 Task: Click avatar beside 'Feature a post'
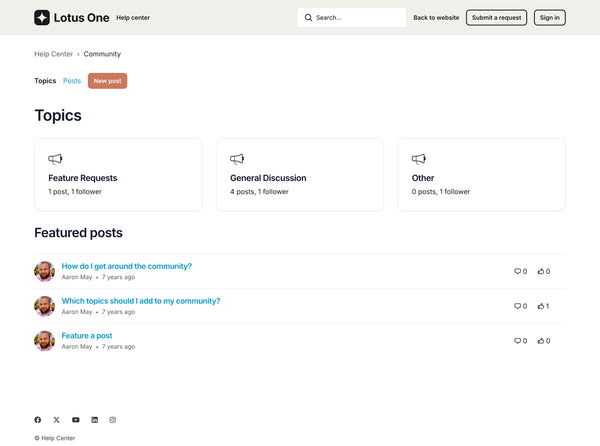(44, 341)
